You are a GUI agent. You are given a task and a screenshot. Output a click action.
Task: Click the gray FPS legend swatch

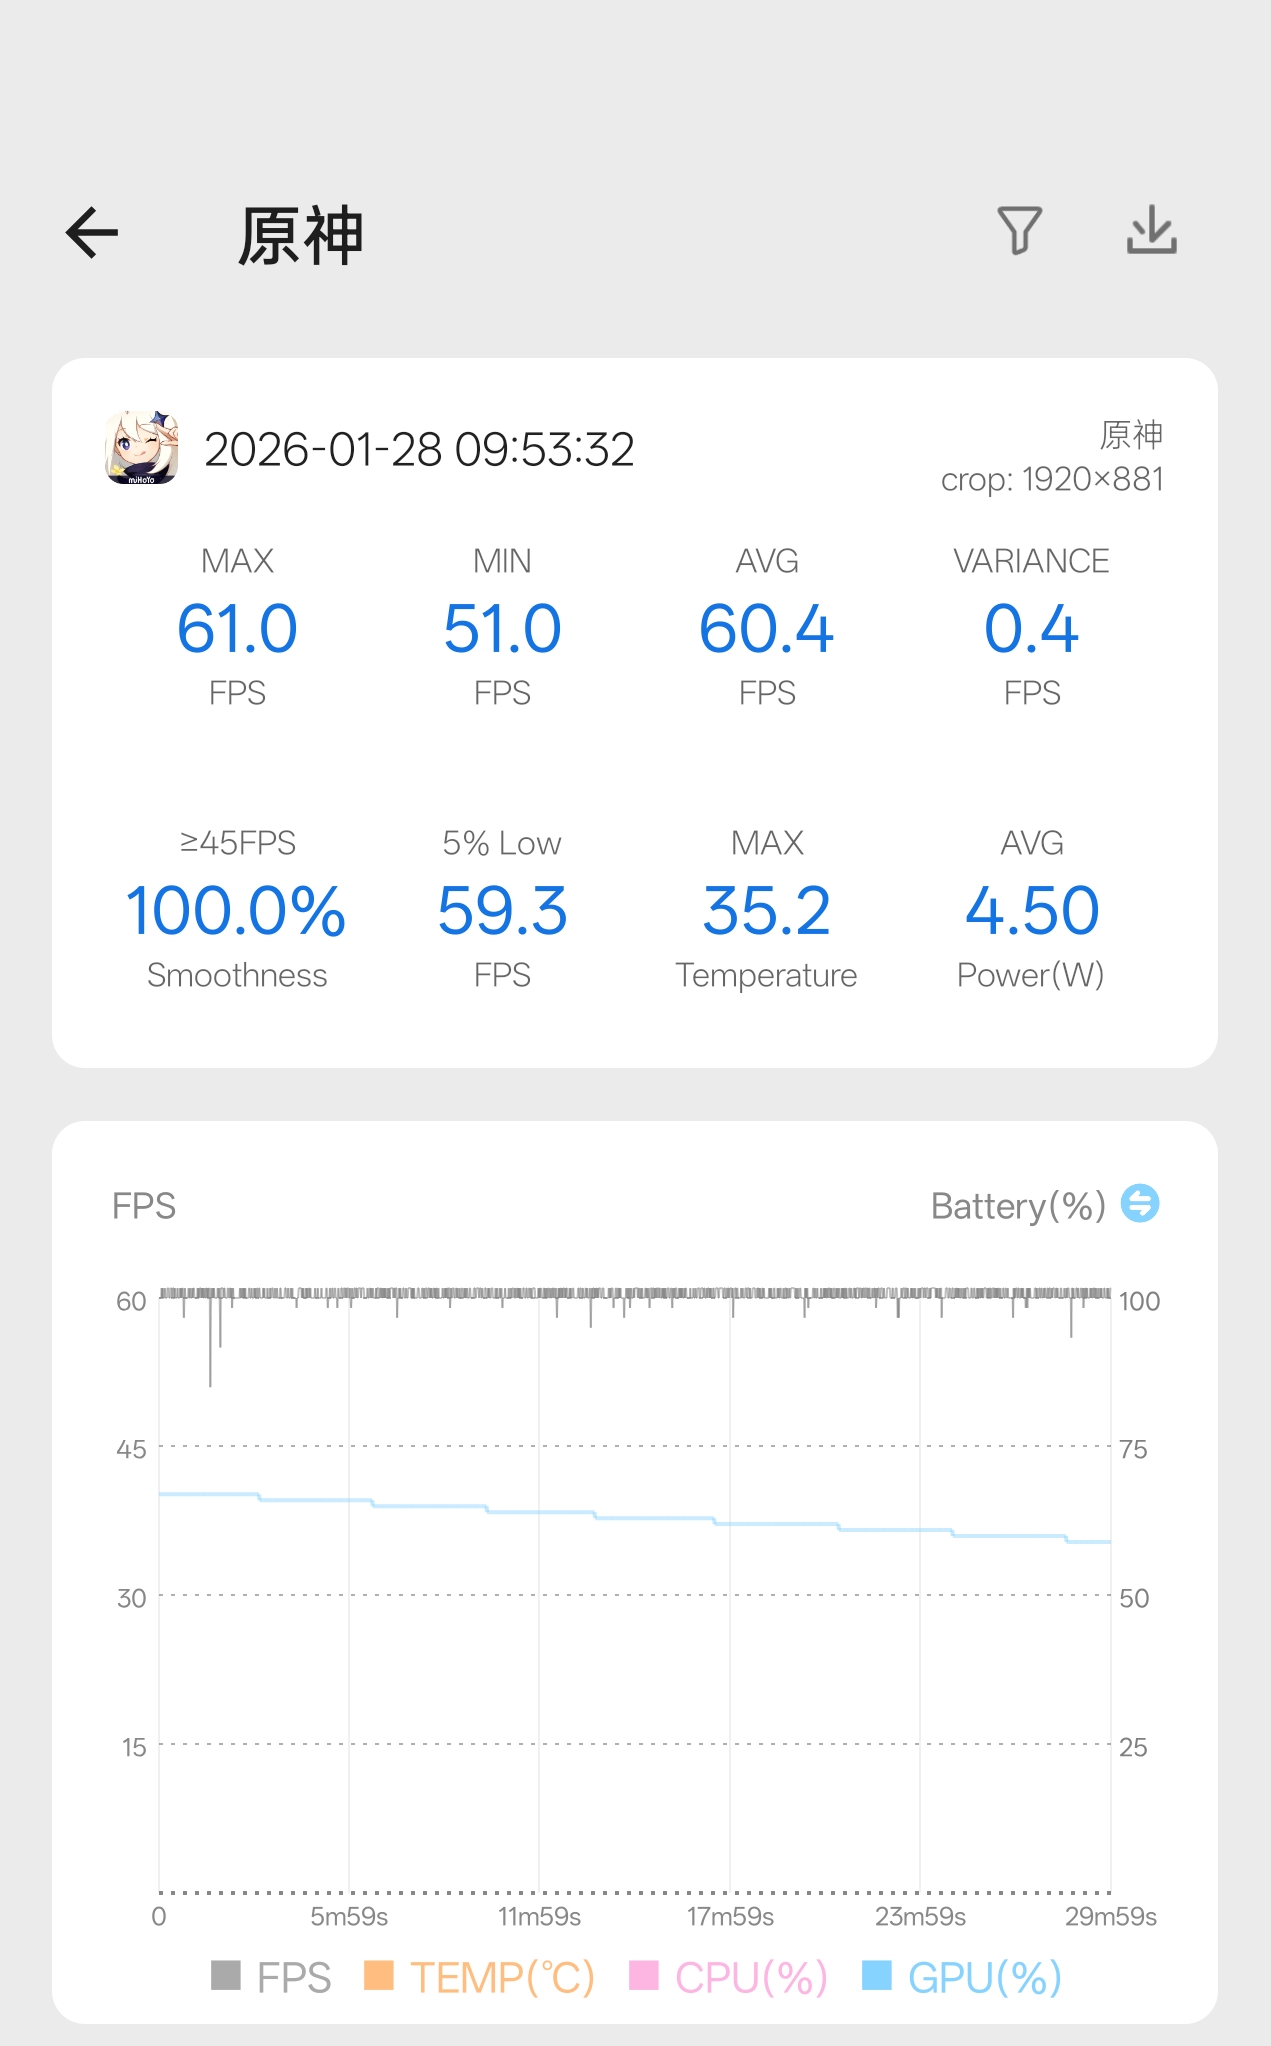coord(226,1975)
